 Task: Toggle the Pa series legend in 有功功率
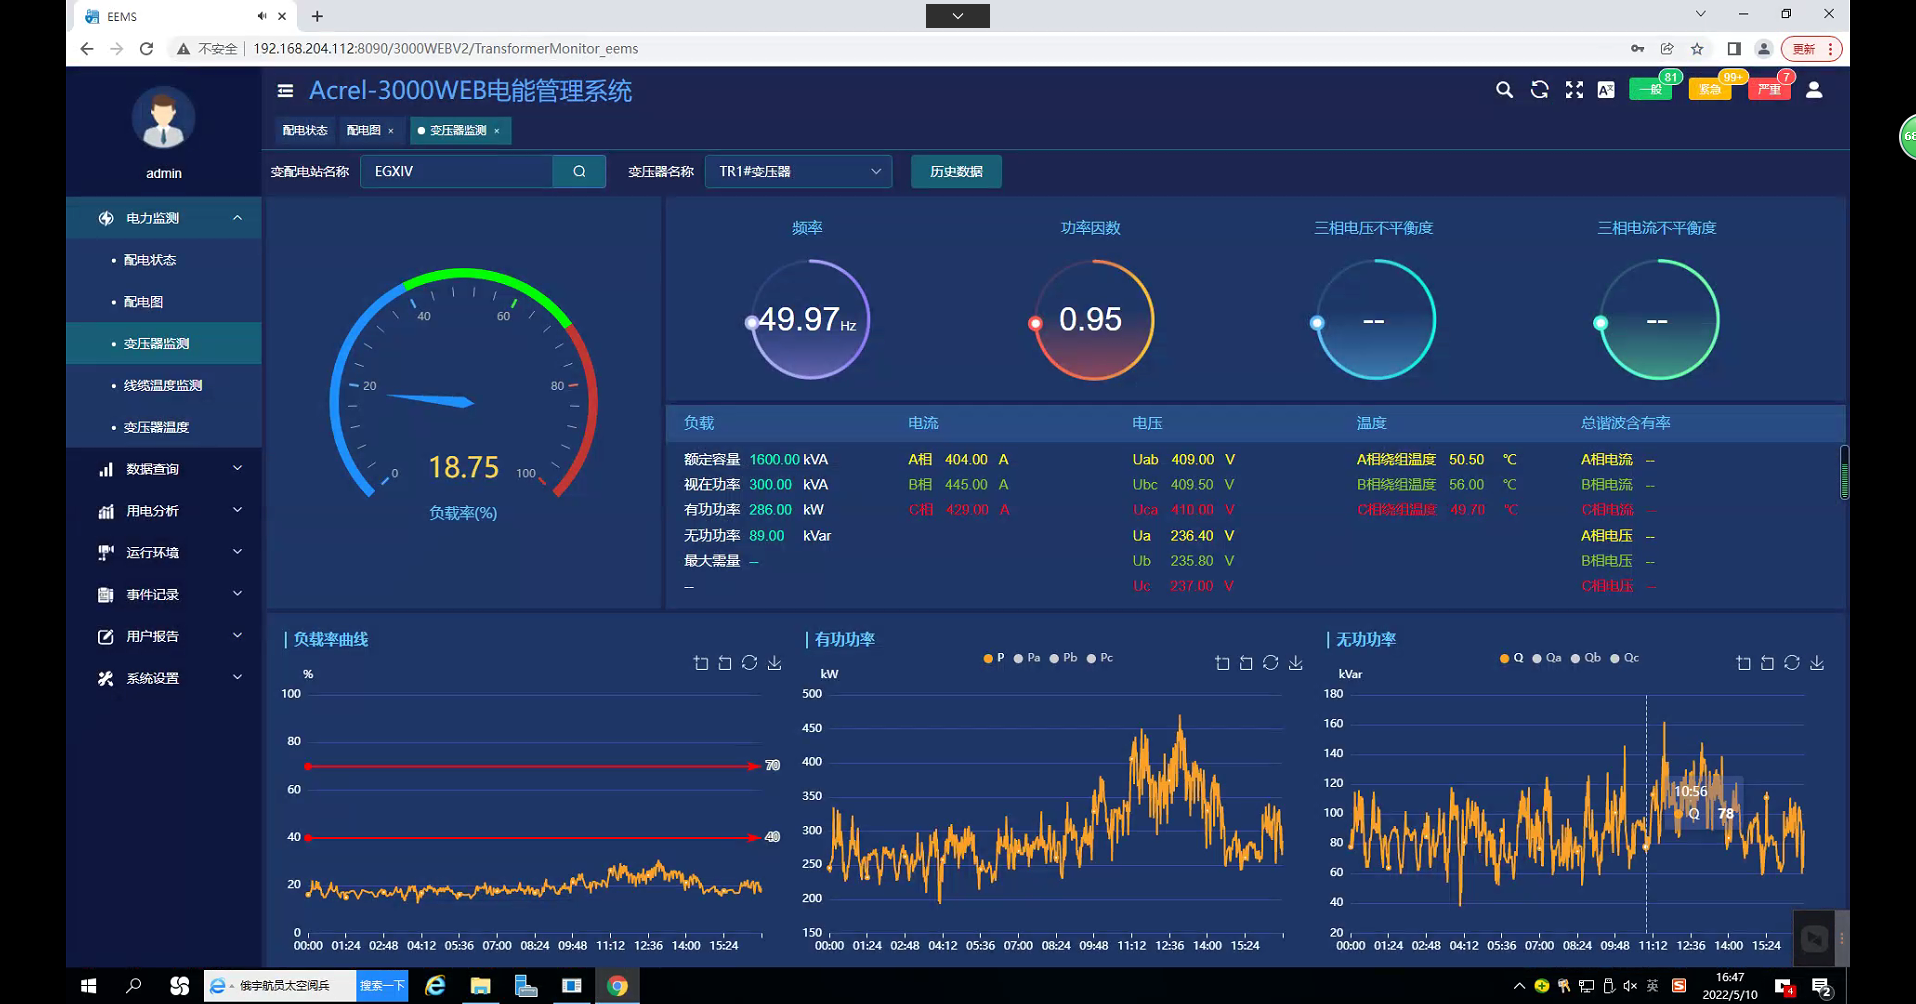1027,658
